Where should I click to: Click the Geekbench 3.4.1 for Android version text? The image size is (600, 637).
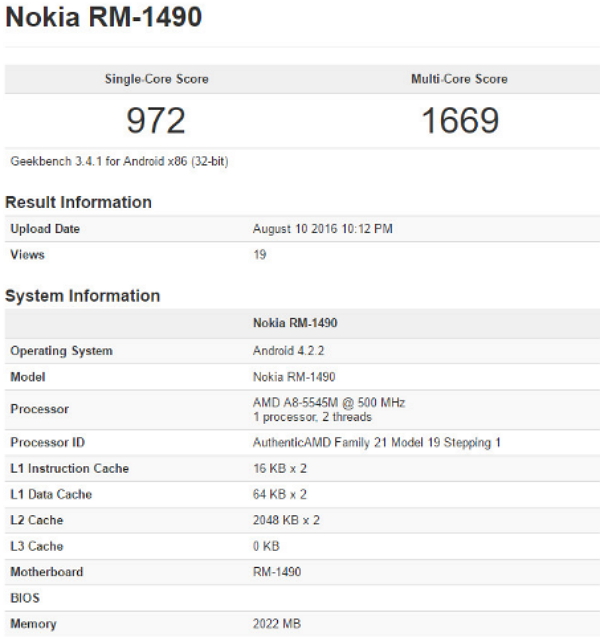[x=119, y=161]
